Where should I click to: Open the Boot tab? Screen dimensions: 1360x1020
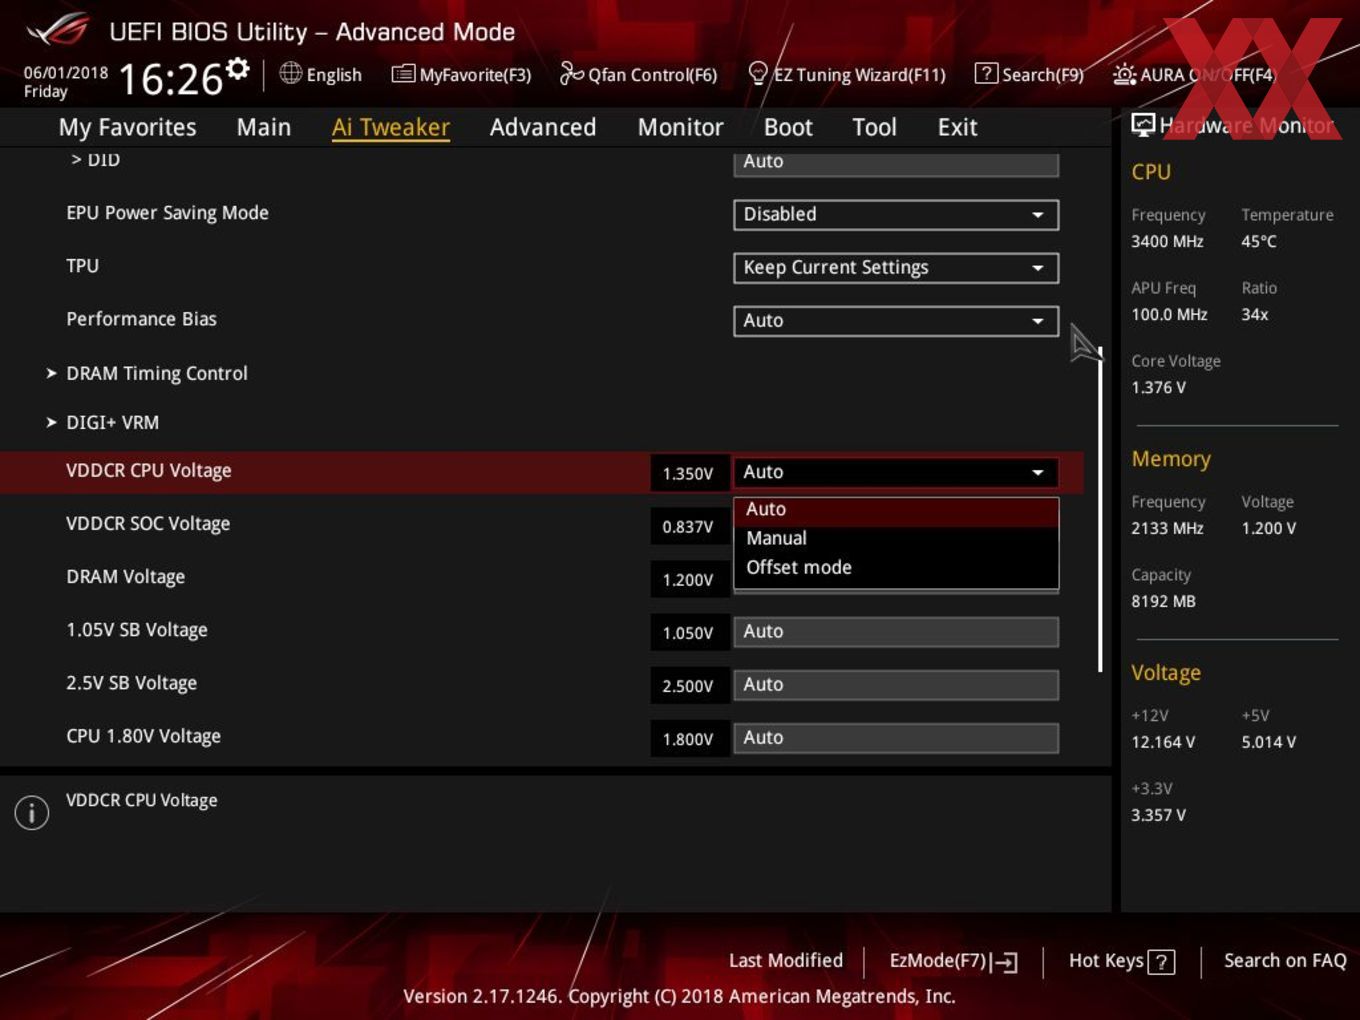(788, 127)
